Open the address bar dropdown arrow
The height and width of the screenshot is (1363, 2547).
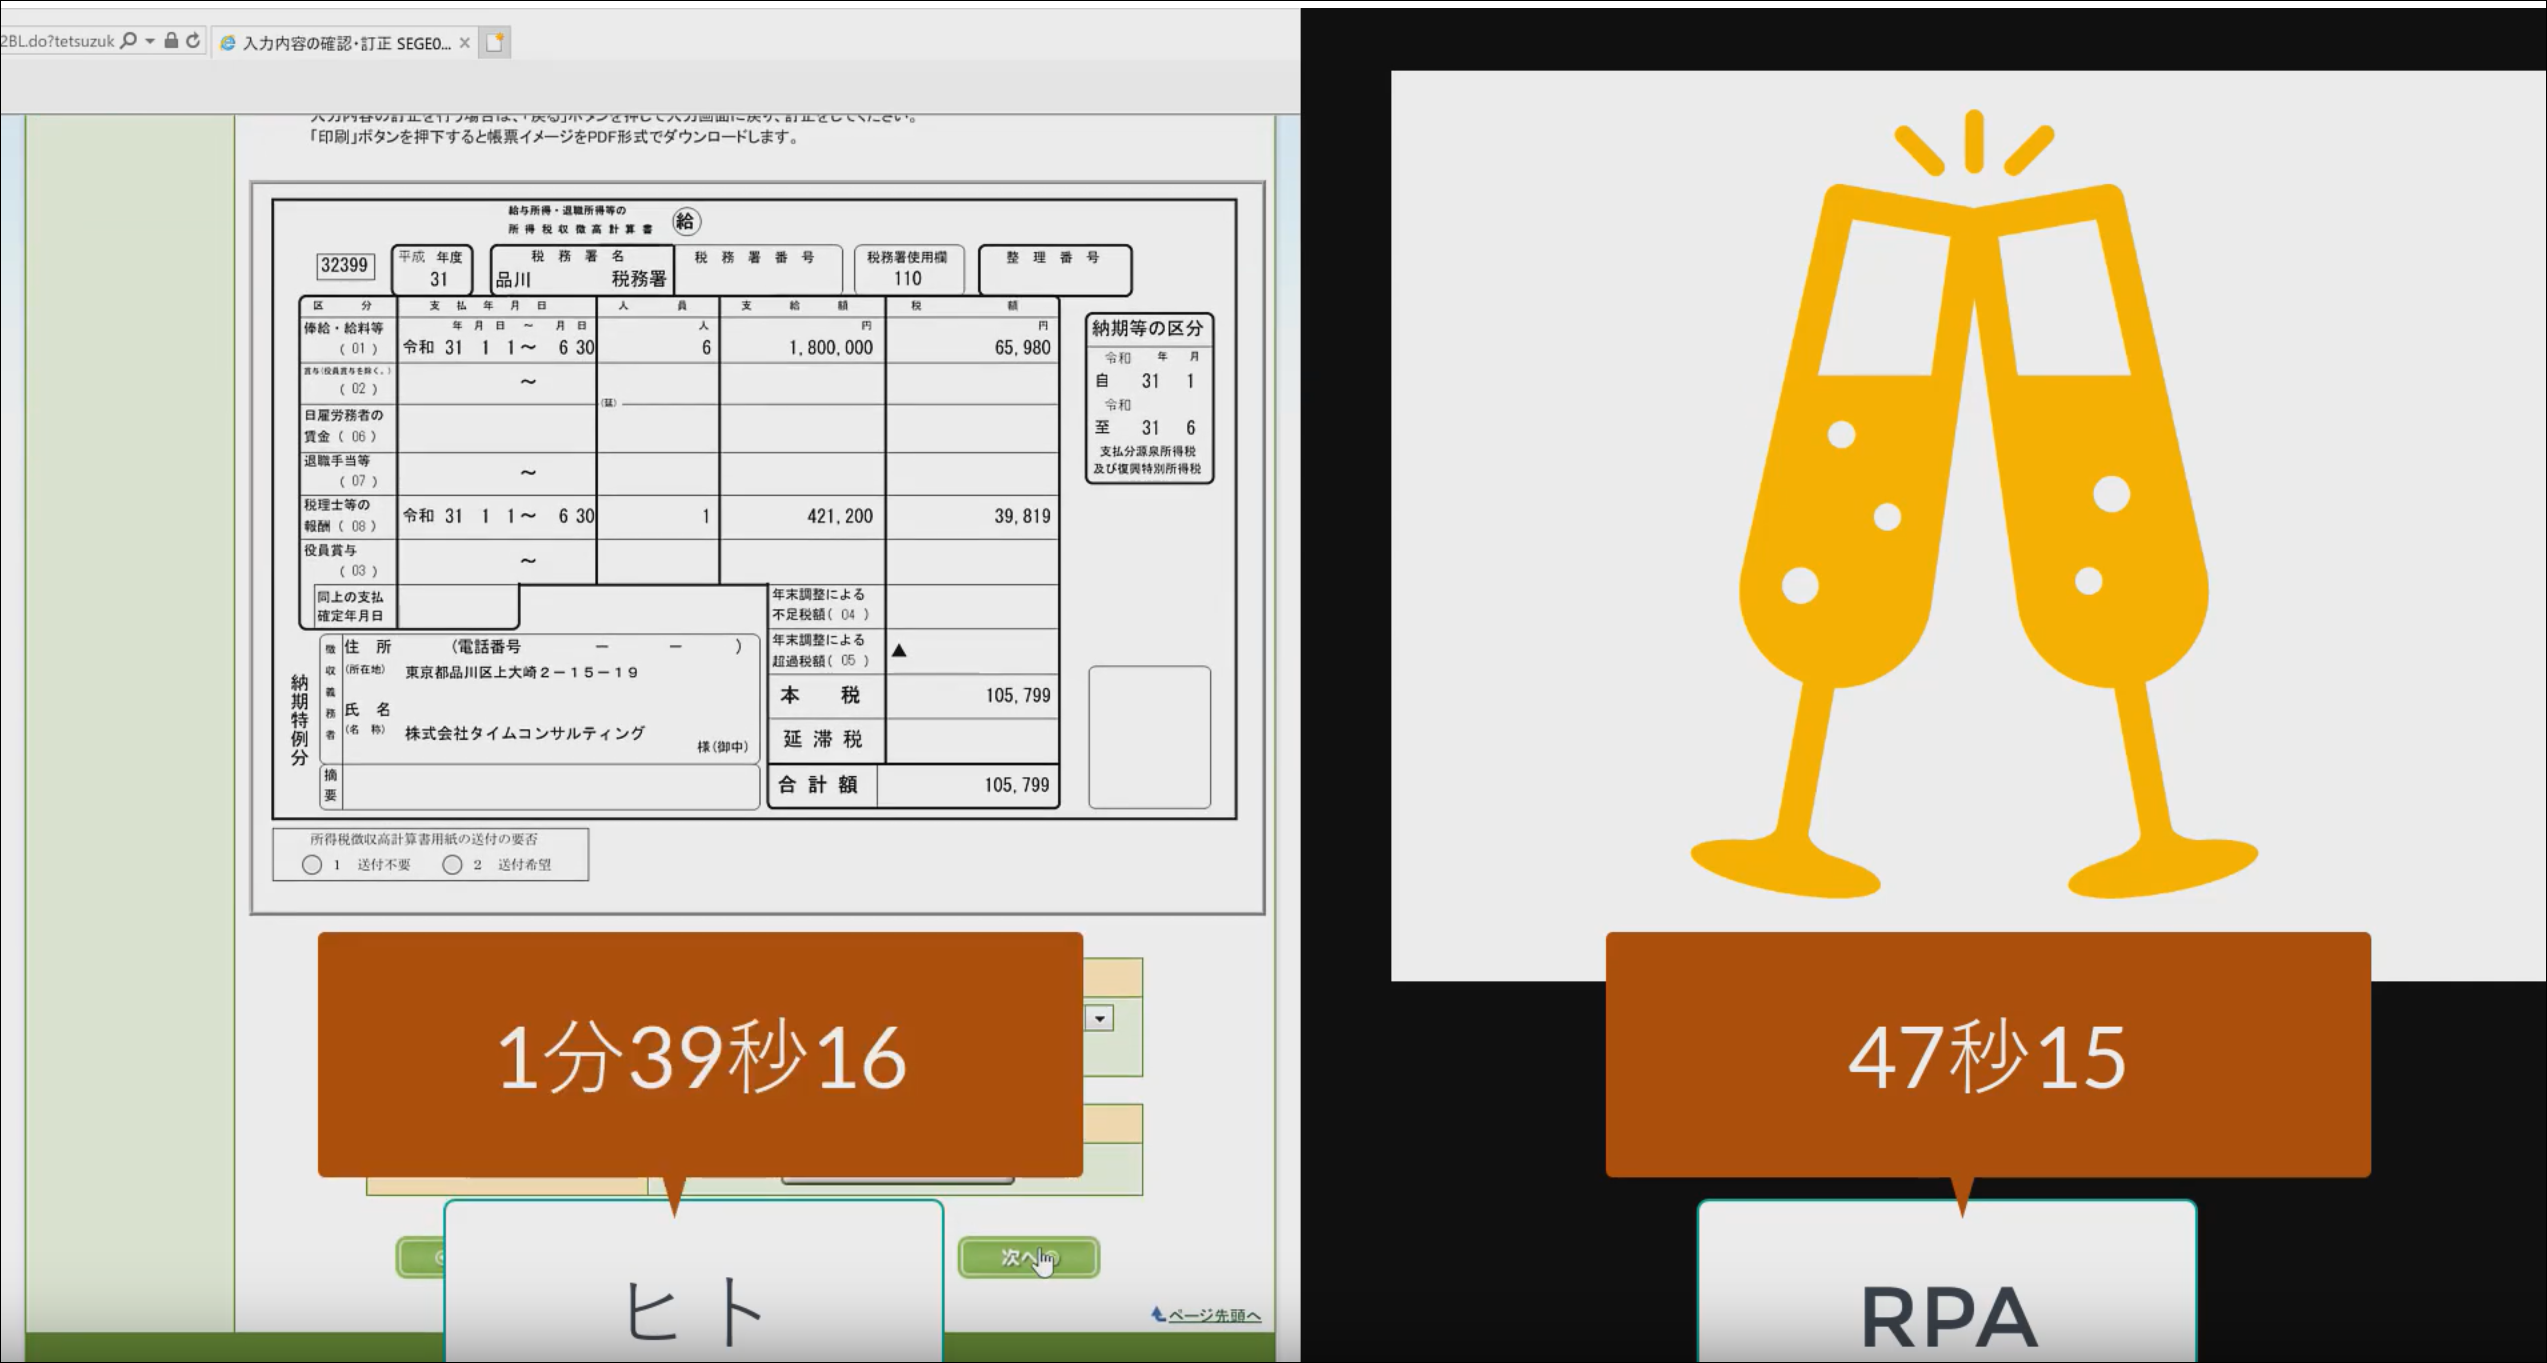pos(150,41)
